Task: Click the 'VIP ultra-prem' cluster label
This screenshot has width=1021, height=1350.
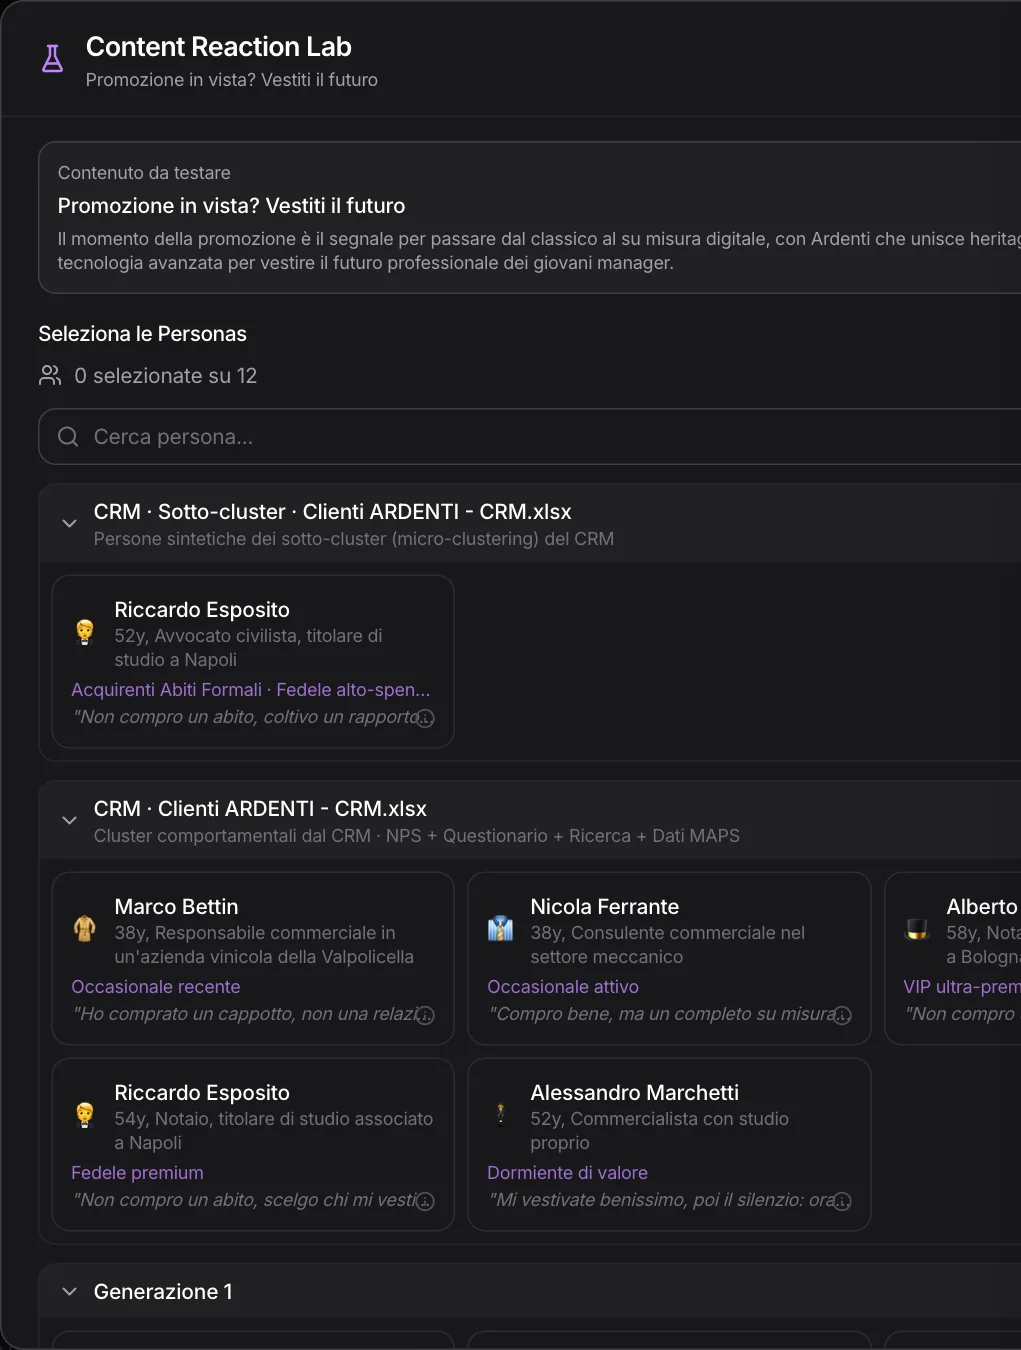Action: (x=962, y=986)
